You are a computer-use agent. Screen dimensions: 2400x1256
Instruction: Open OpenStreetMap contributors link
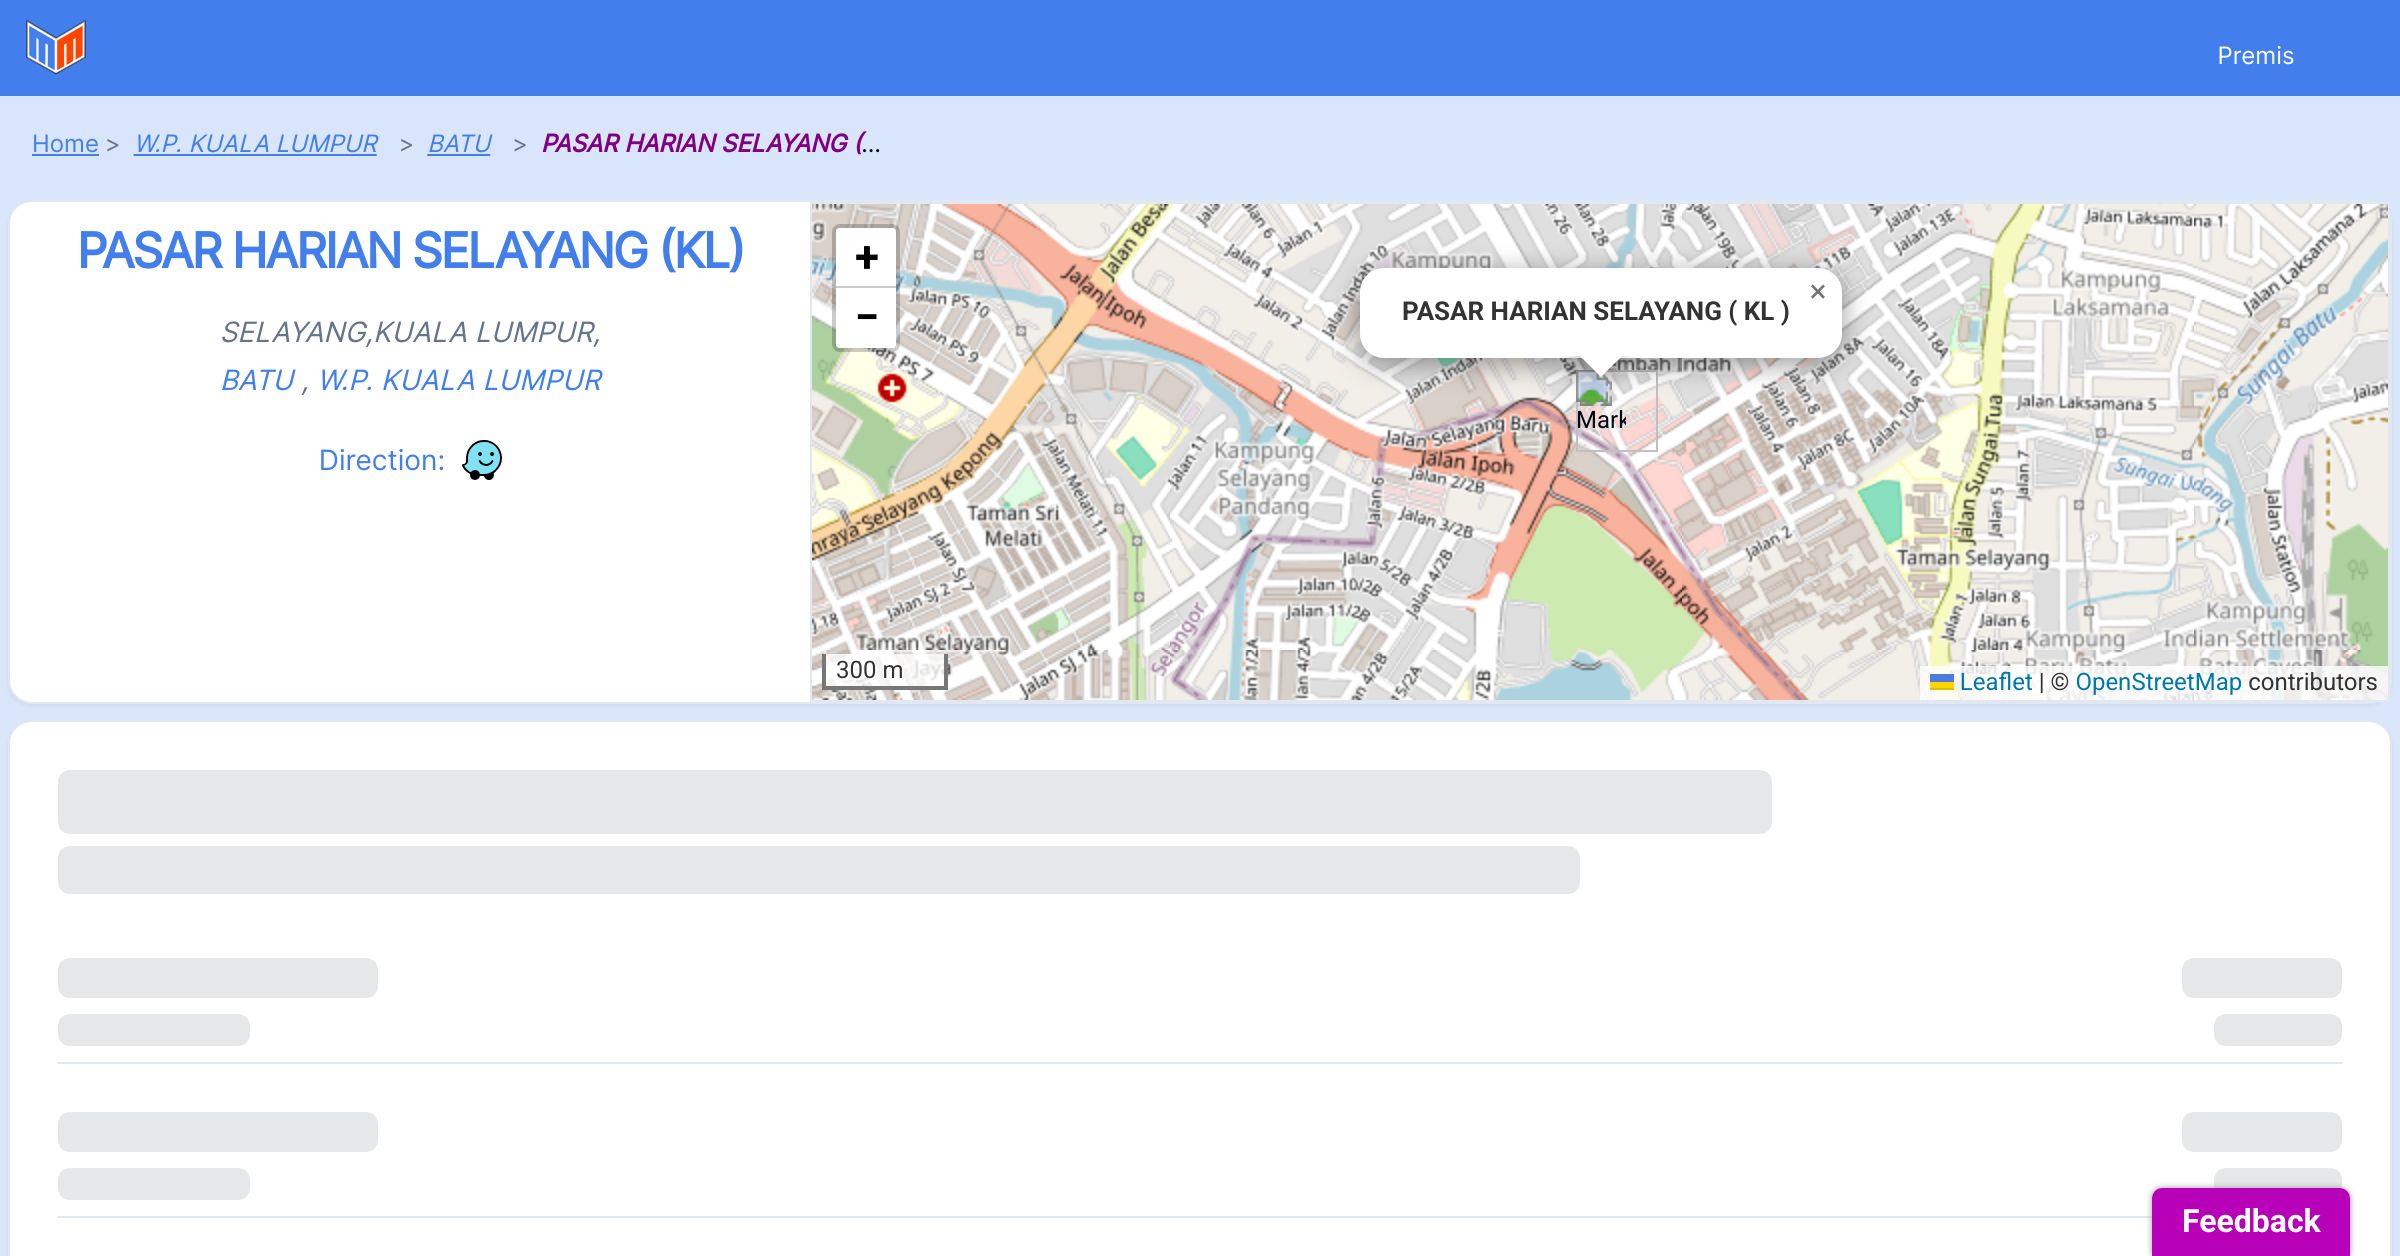(x=2158, y=682)
